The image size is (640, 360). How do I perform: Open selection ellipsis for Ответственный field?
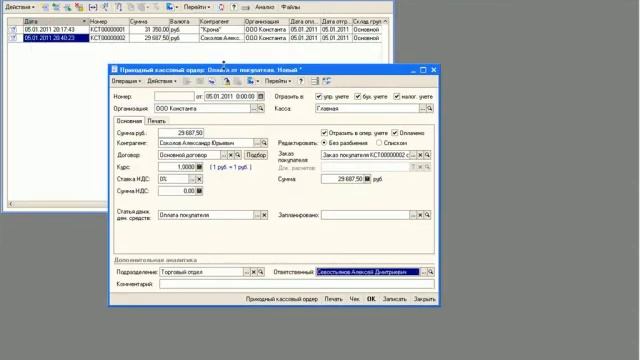(424, 272)
